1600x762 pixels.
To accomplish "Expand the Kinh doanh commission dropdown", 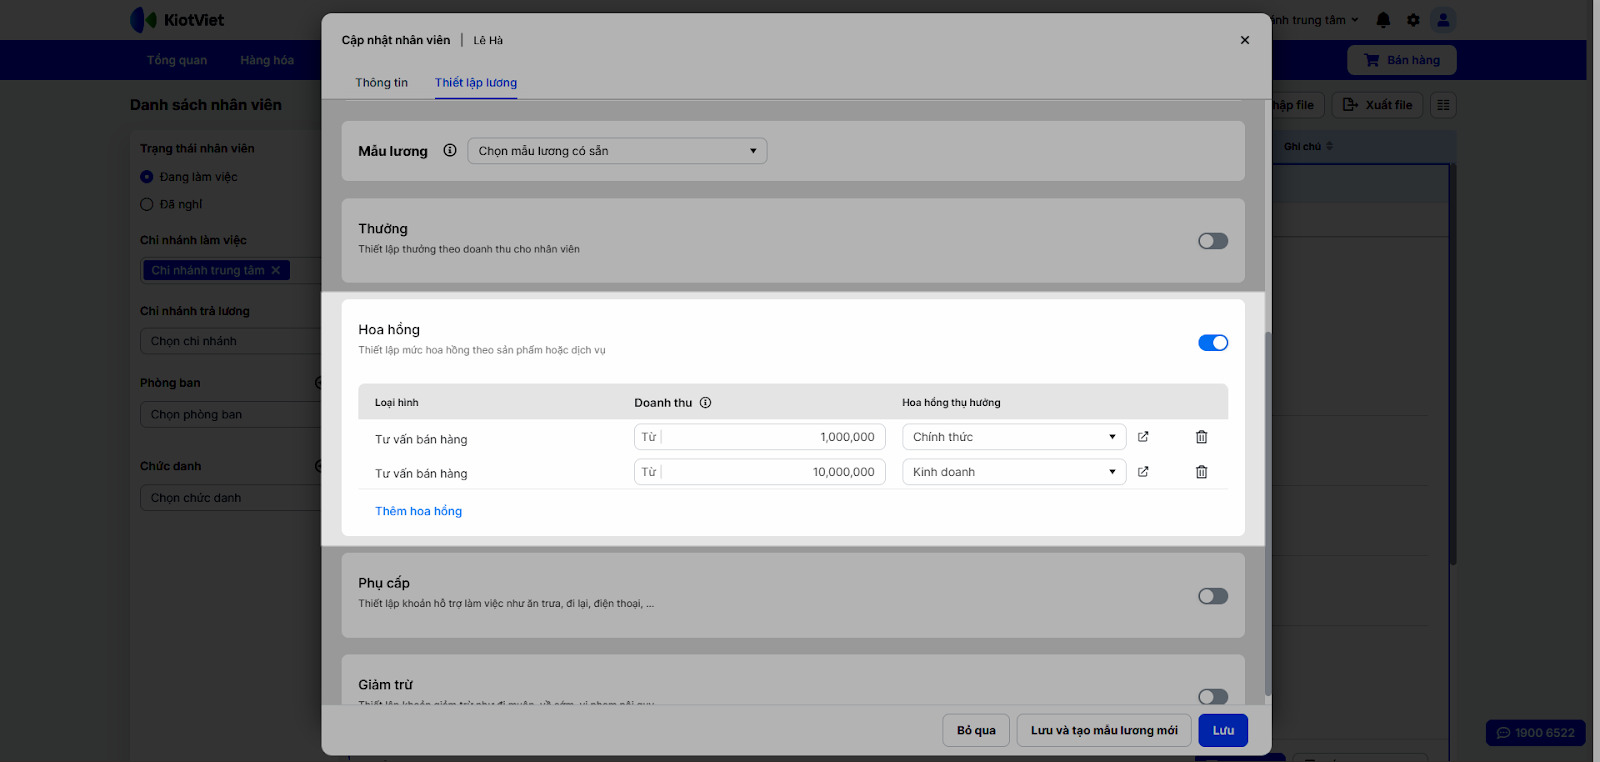I will (x=1014, y=472).
